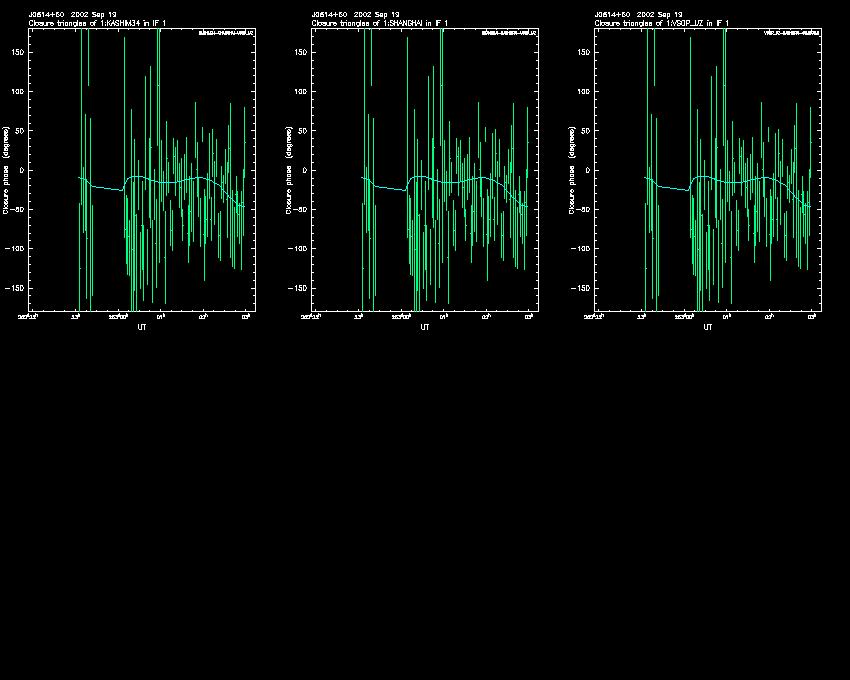This screenshot has height=680, width=850.
Task: Click 'Closure phase (degrees)' label of VSOP_UZ plot
Action: [572, 170]
